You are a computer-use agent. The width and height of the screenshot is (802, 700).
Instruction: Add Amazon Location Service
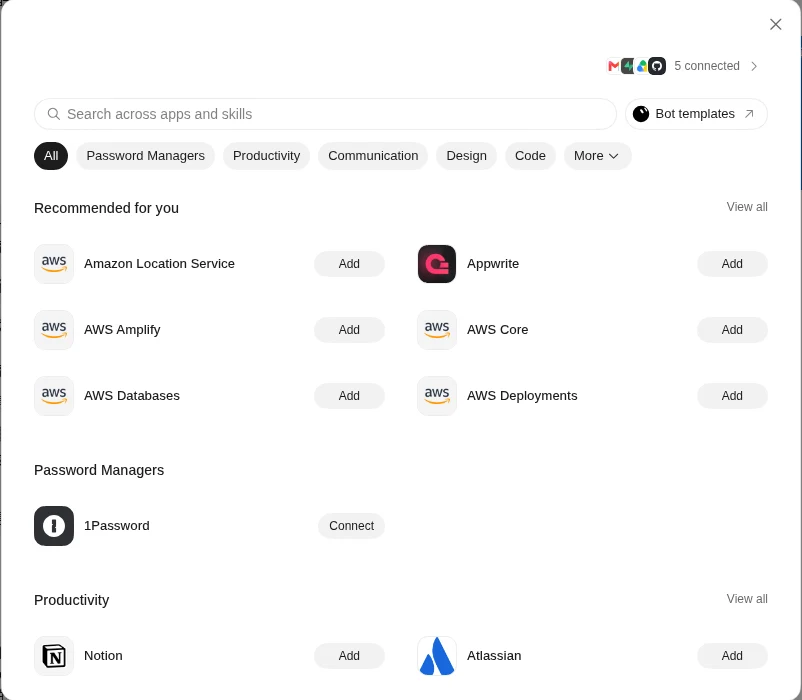pyautogui.click(x=349, y=264)
